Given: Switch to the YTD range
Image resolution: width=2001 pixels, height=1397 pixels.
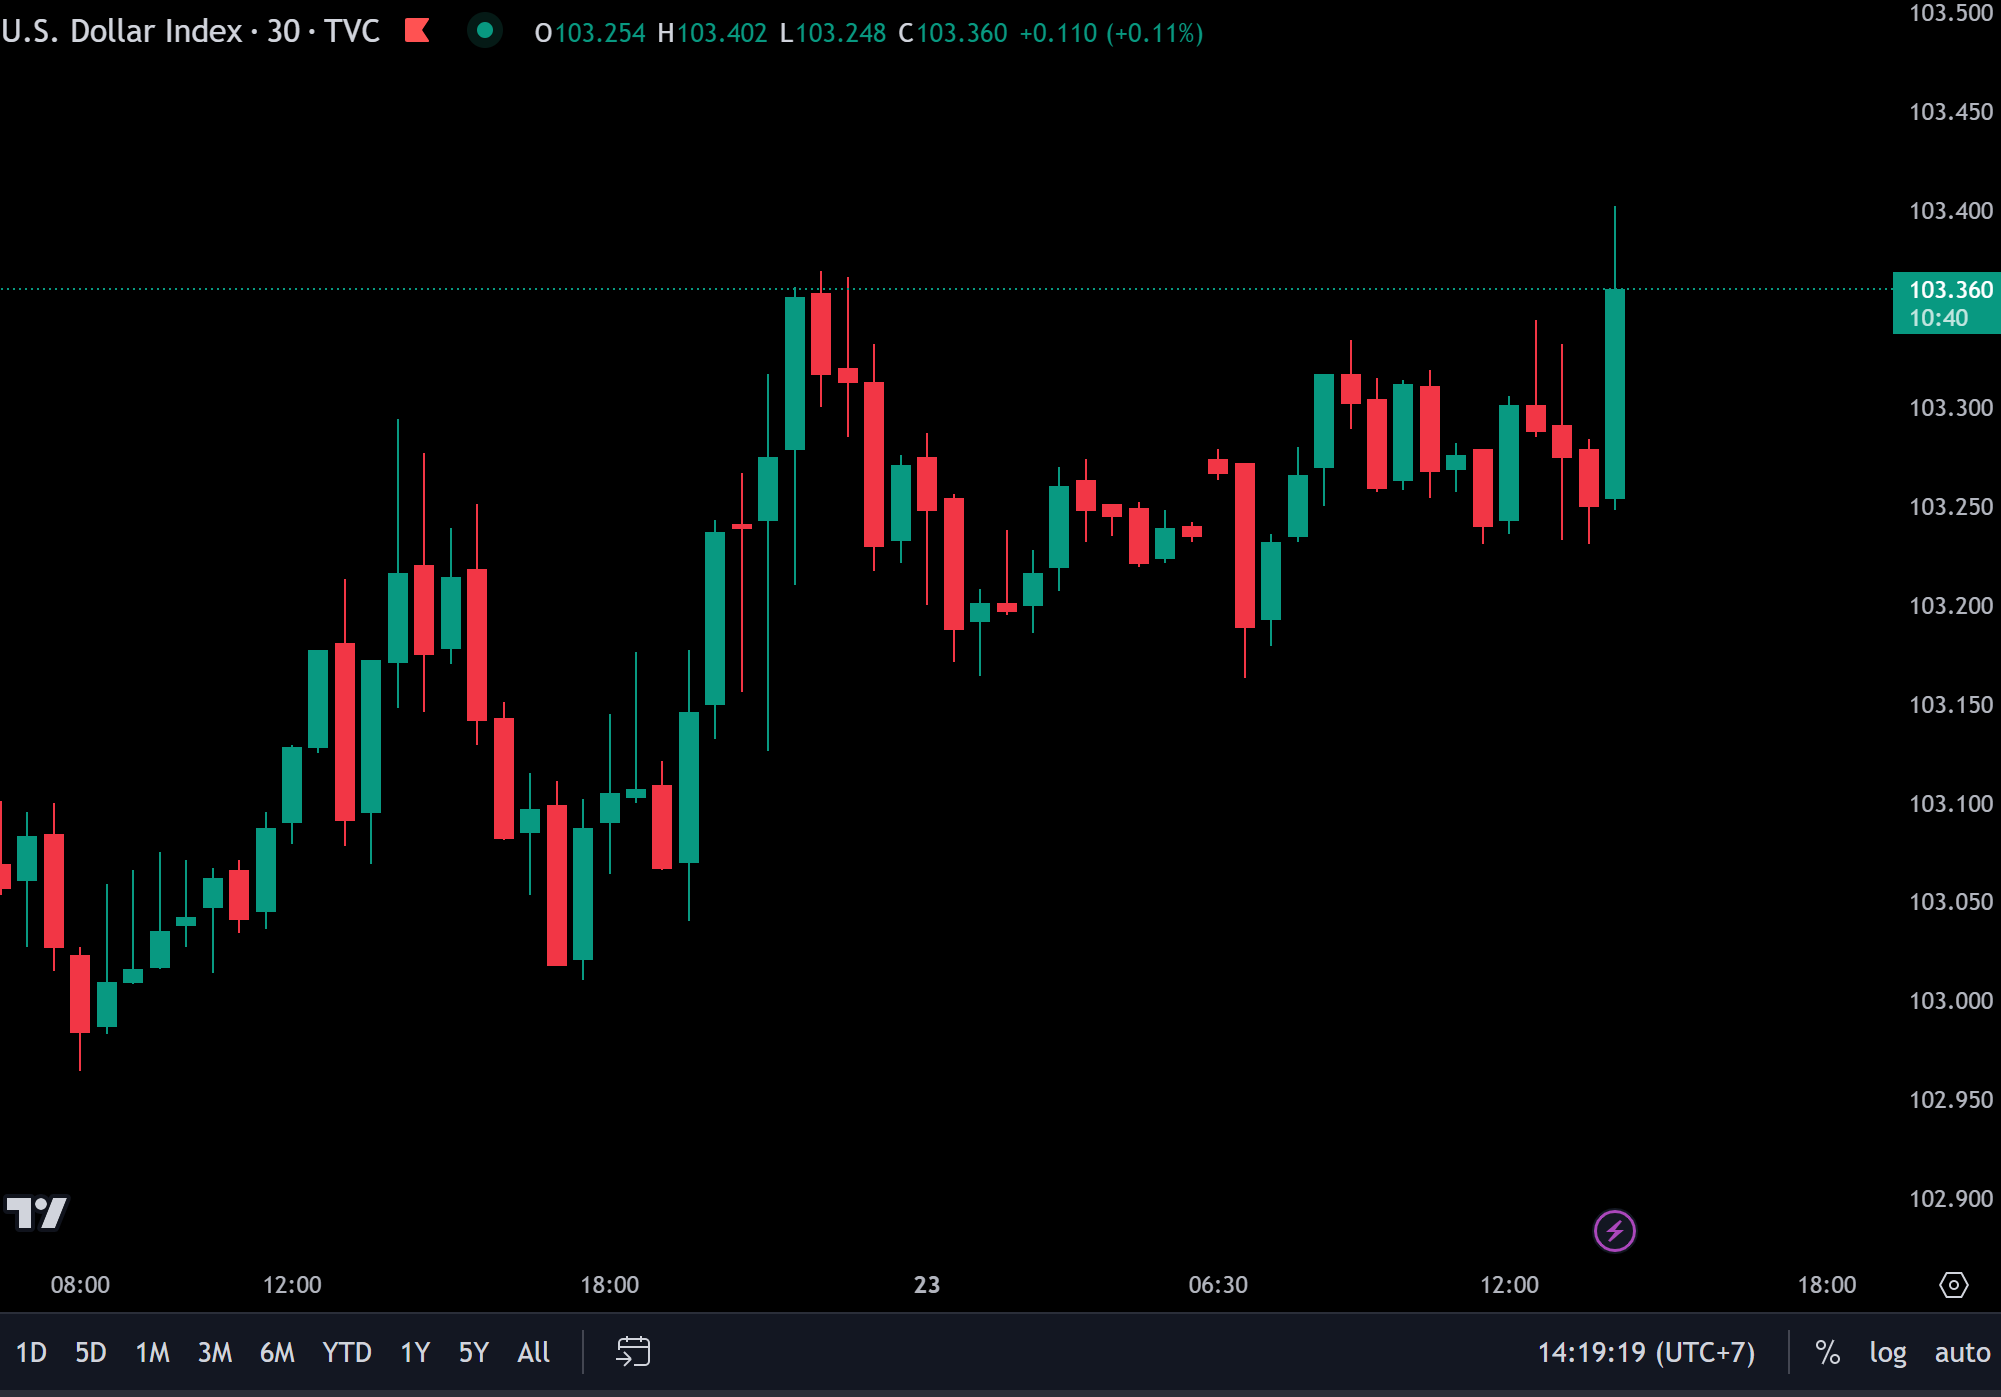Looking at the screenshot, I should (x=346, y=1352).
